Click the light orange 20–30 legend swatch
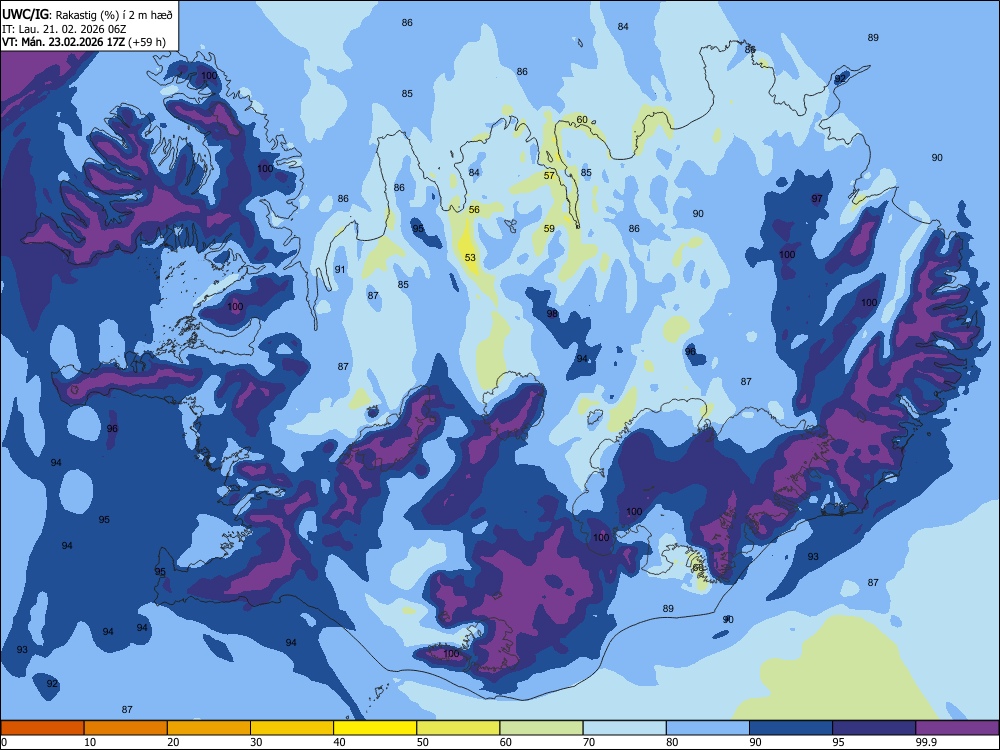The width and height of the screenshot is (1000, 750). click(209, 728)
